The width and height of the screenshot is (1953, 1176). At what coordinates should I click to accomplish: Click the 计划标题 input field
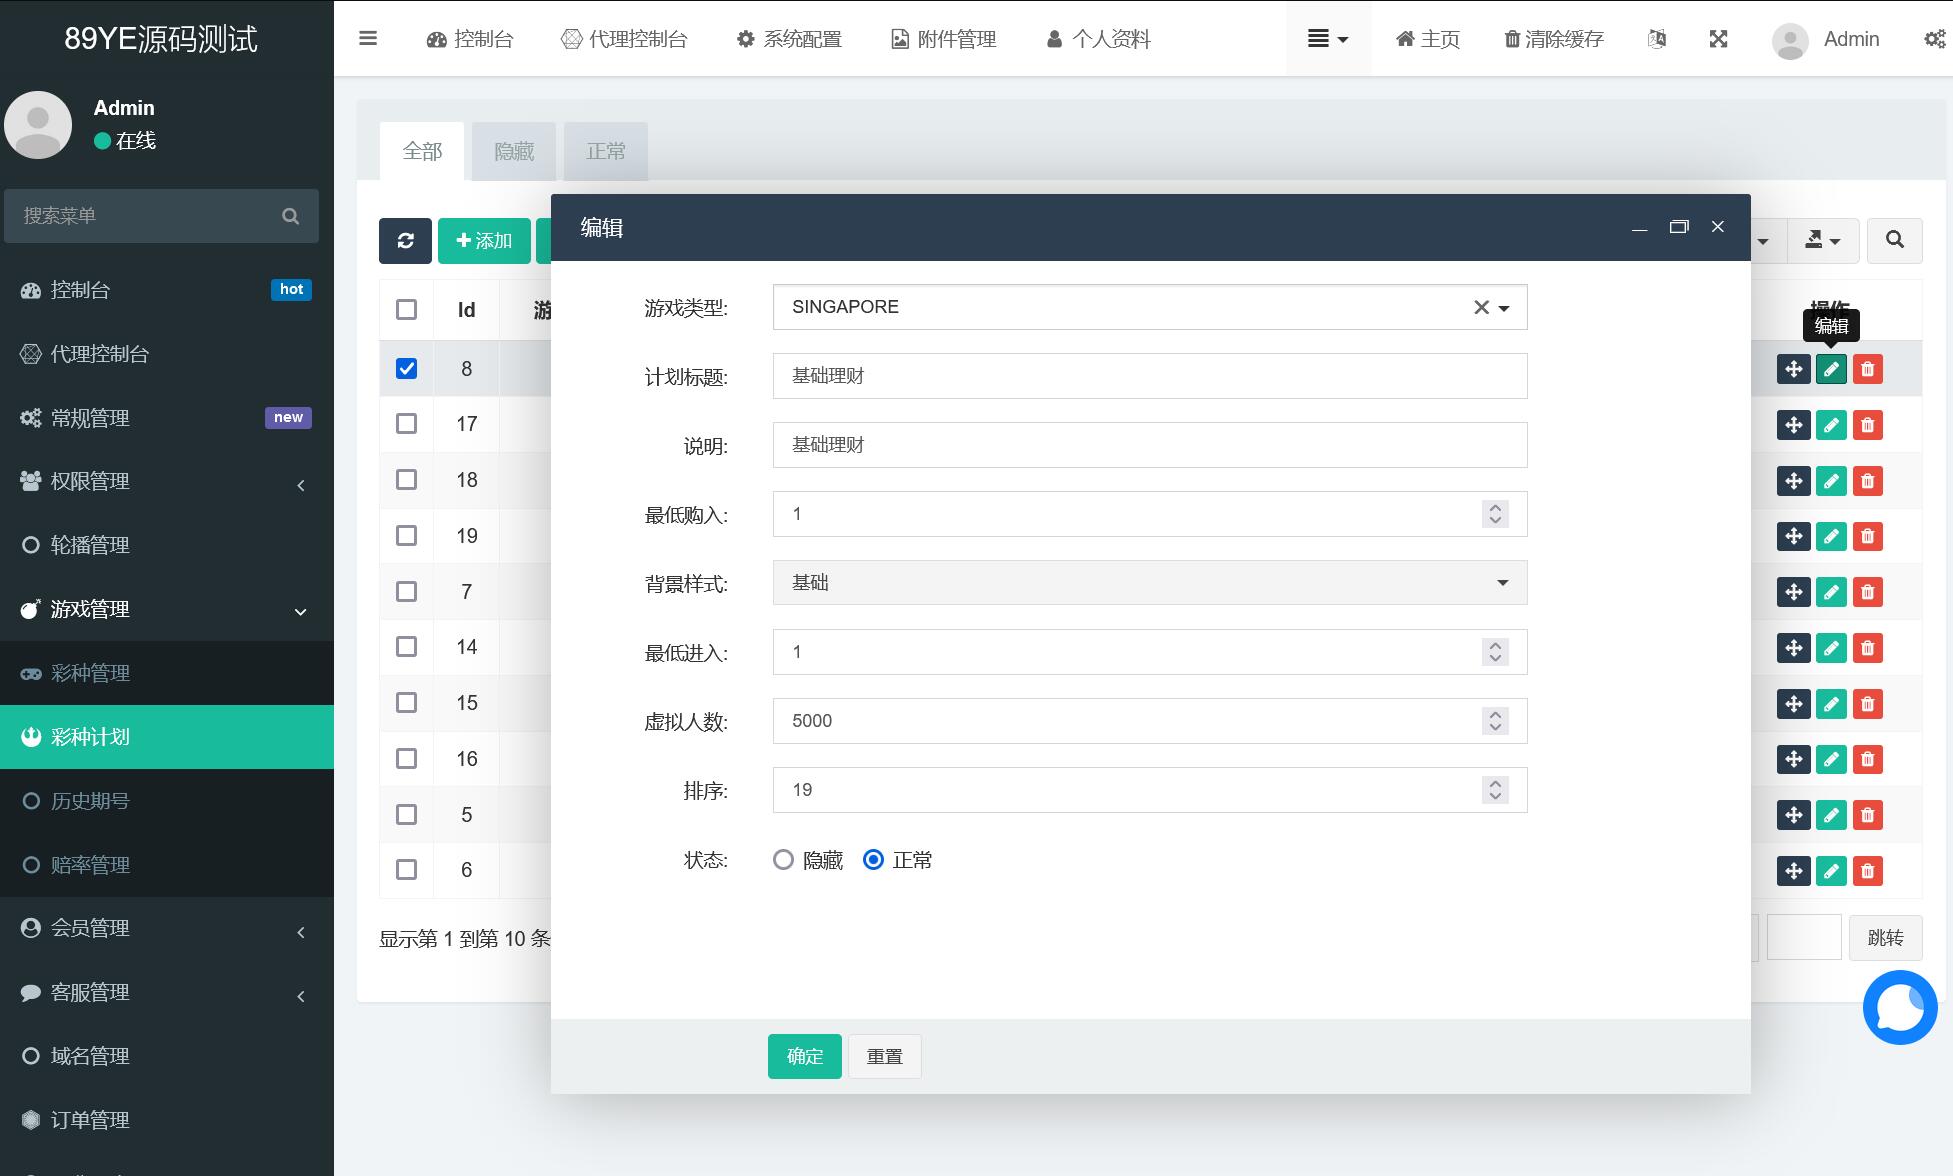pyautogui.click(x=1149, y=377)
